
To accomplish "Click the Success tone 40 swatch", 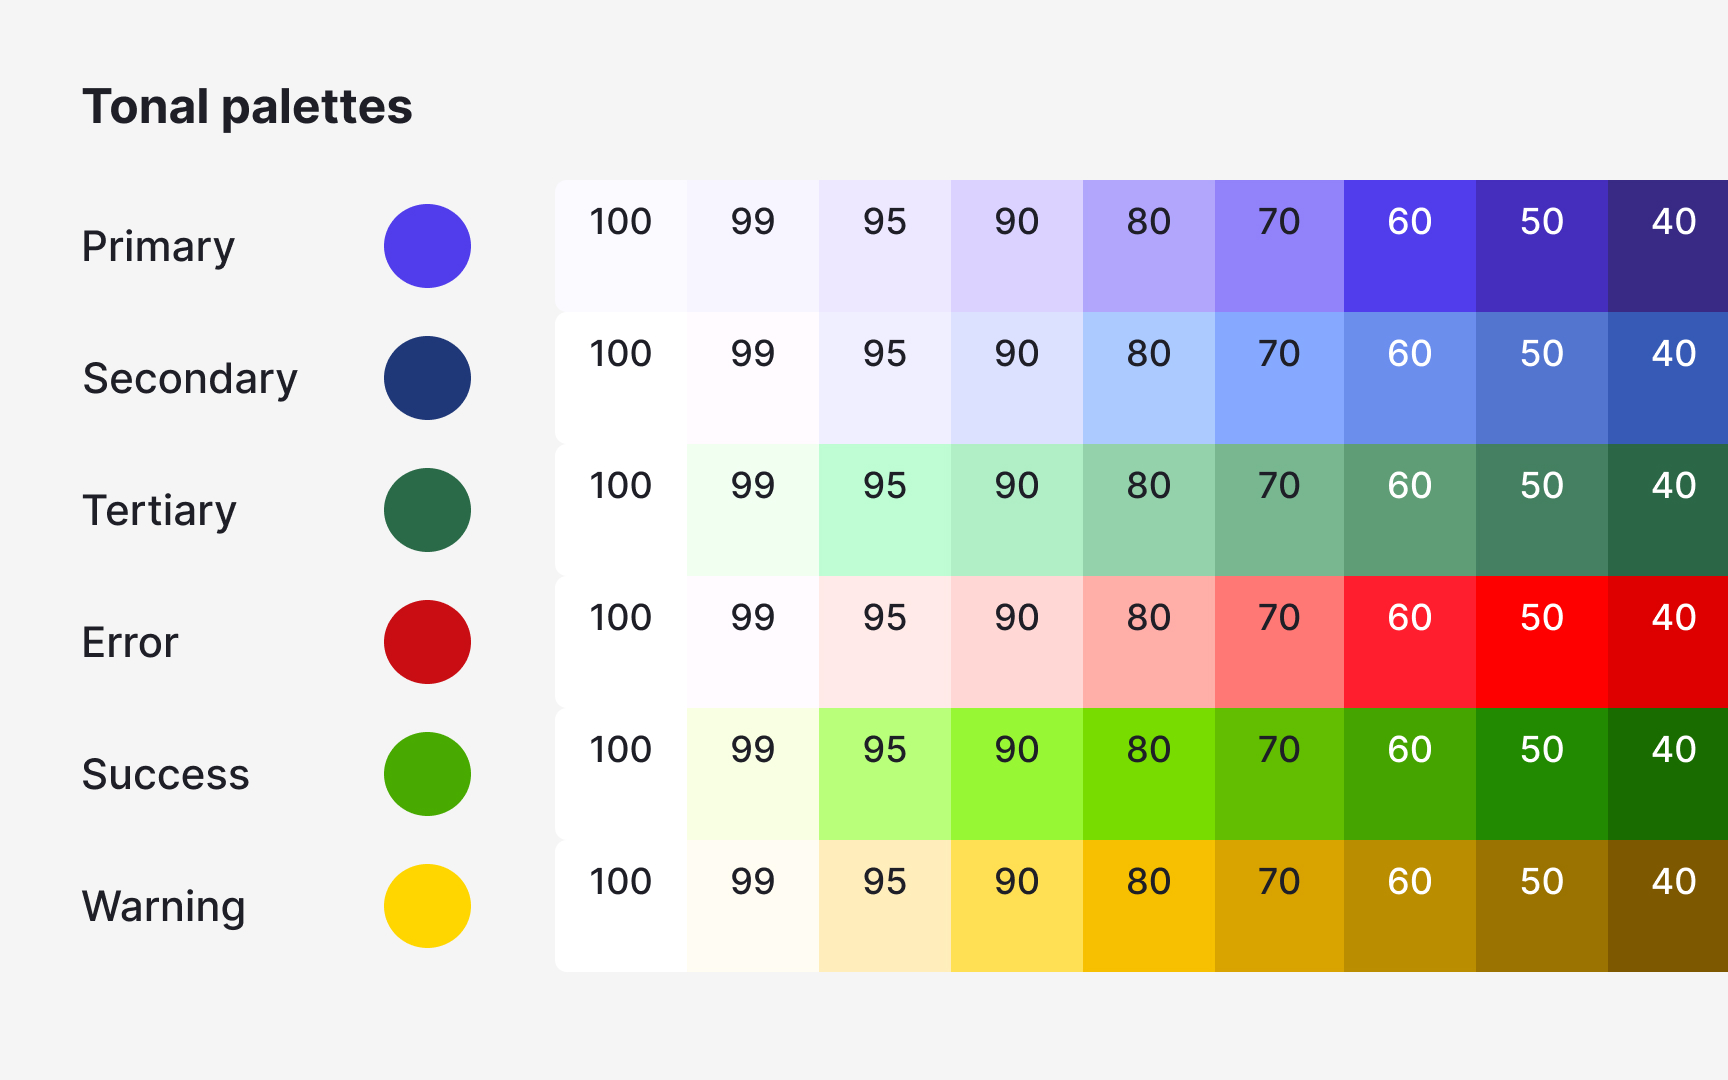I will [x=1670, y=774].
